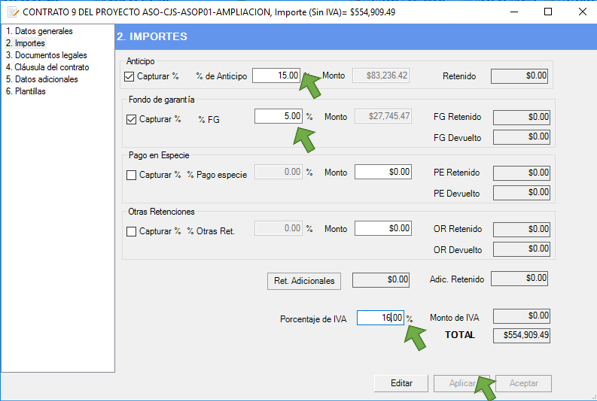Open 3. Documentos legales section
Image resolution: width=597 pixels, height=401 pixels.
point(46,55)
